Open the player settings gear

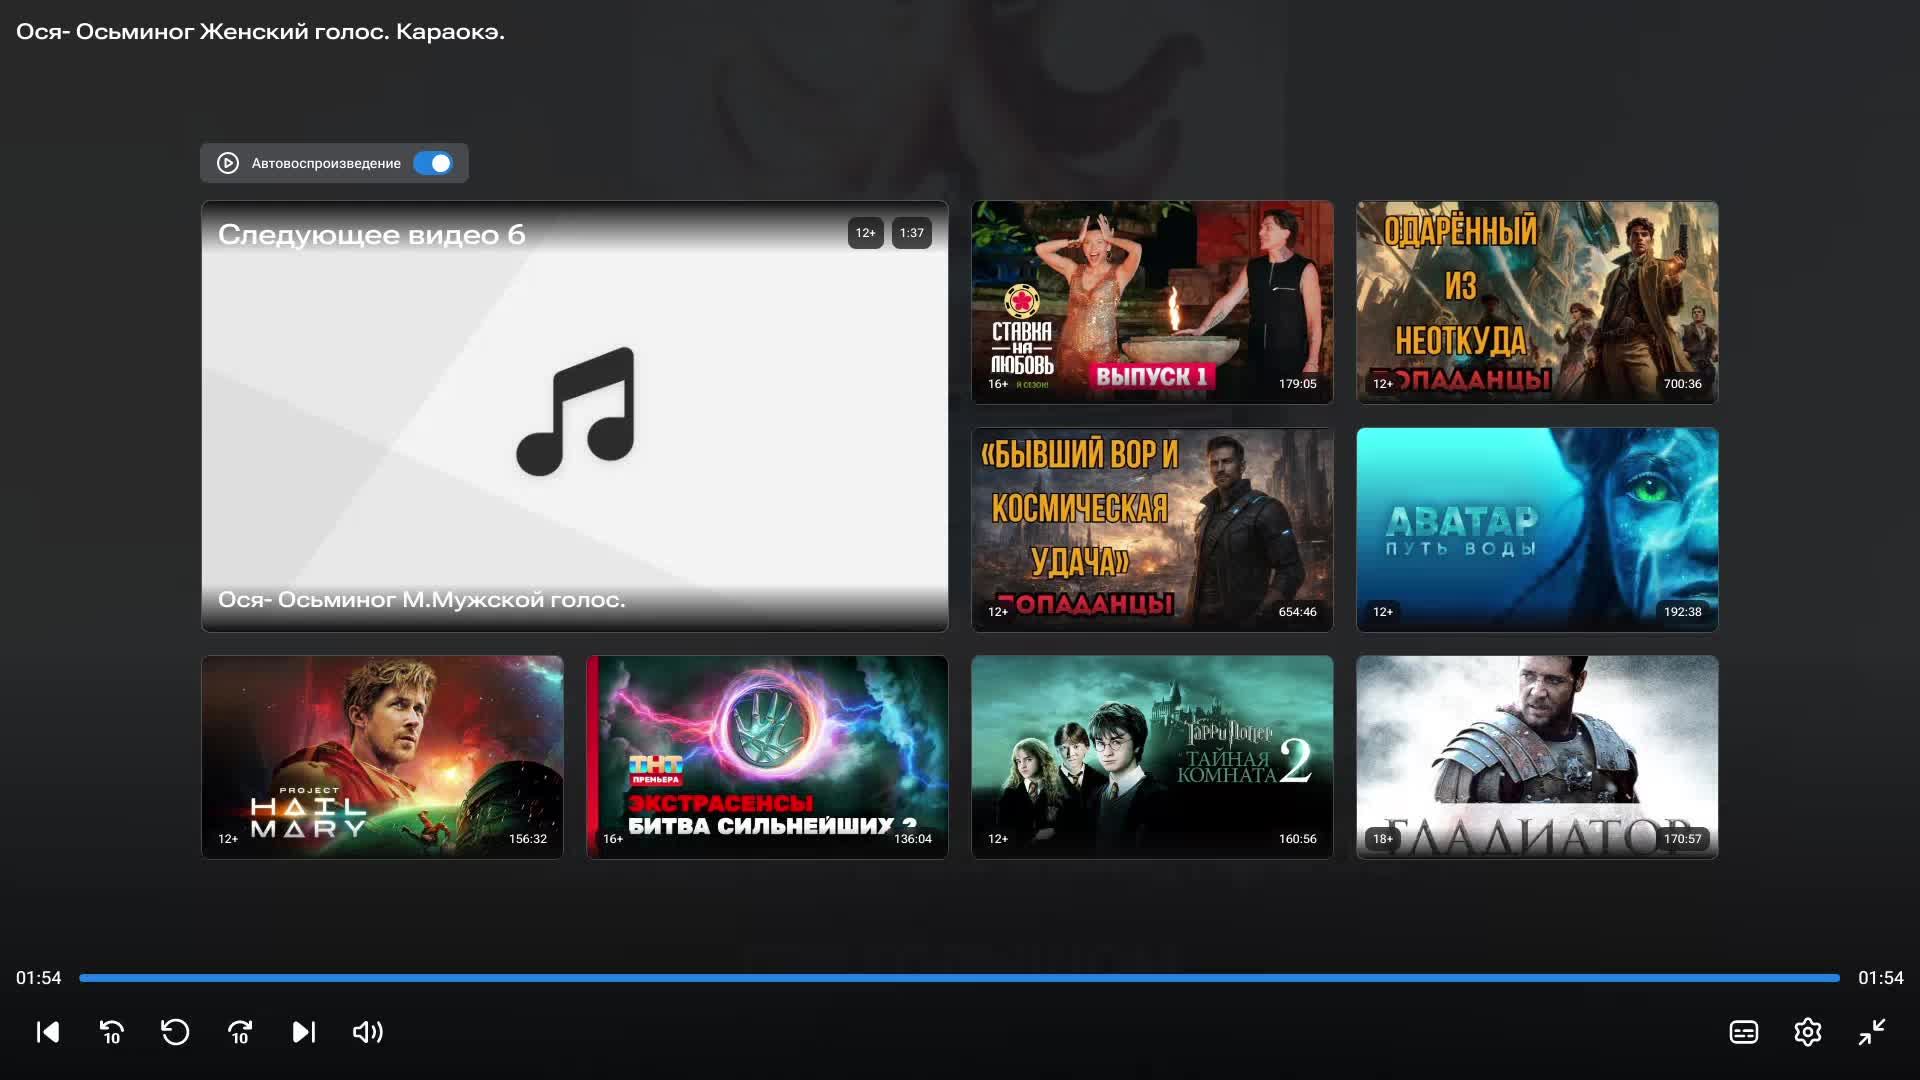[1808, 1032]
